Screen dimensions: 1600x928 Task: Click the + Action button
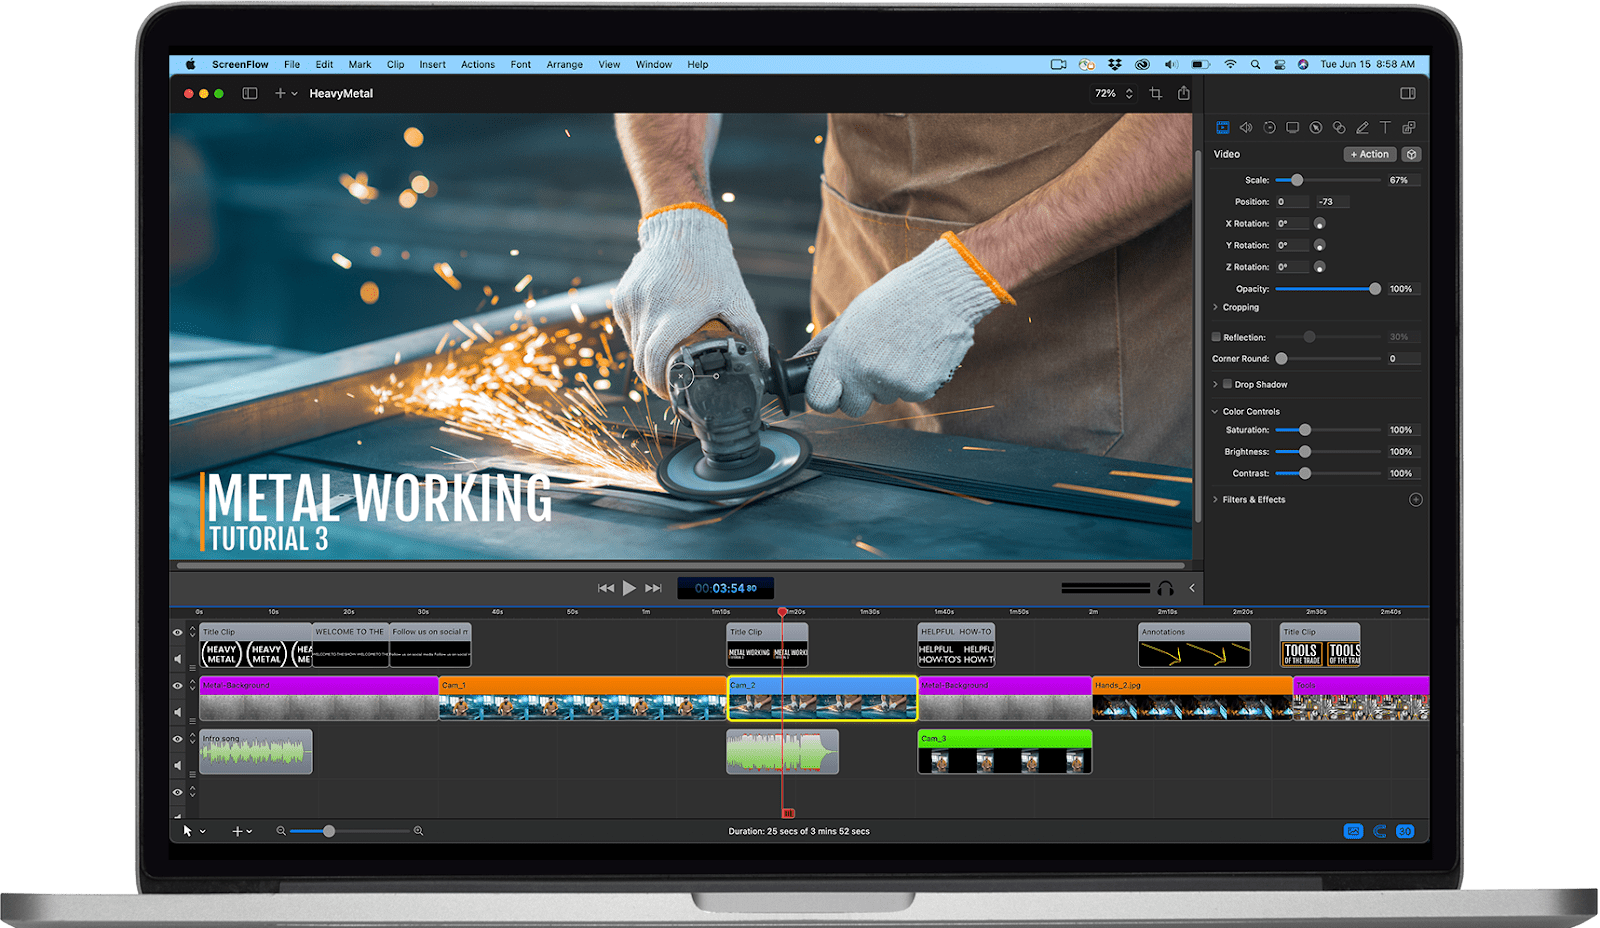click(1369, 154)
